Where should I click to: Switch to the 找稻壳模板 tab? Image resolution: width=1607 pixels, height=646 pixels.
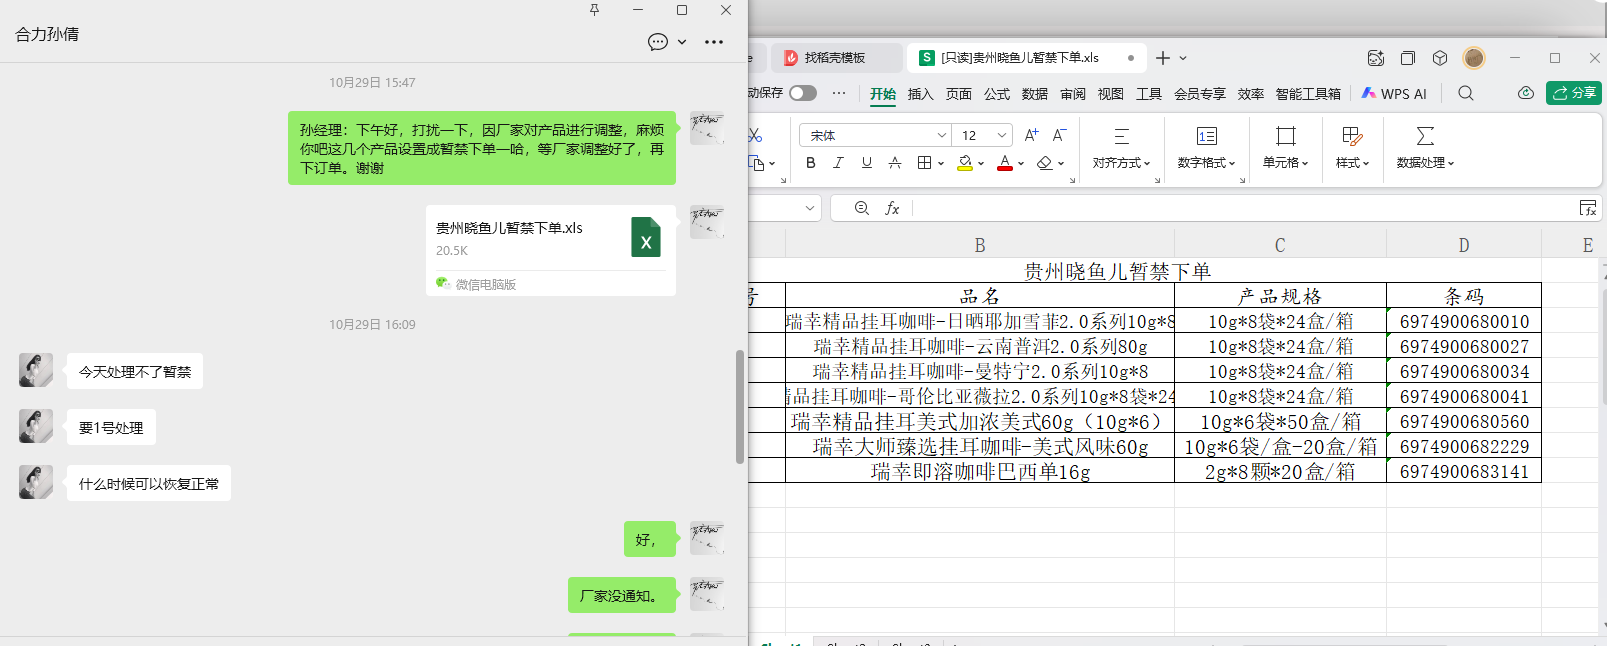(x=834, y=58)
